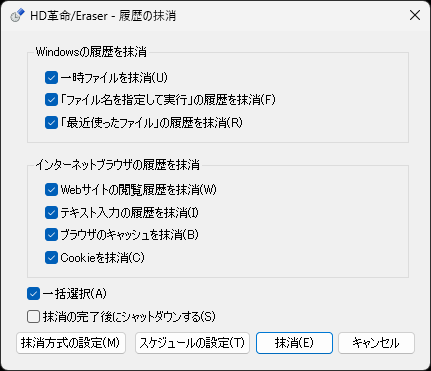The image size is (431, 371).
Task: Click the 一括選択(A) label text
Action: [75, 294]
